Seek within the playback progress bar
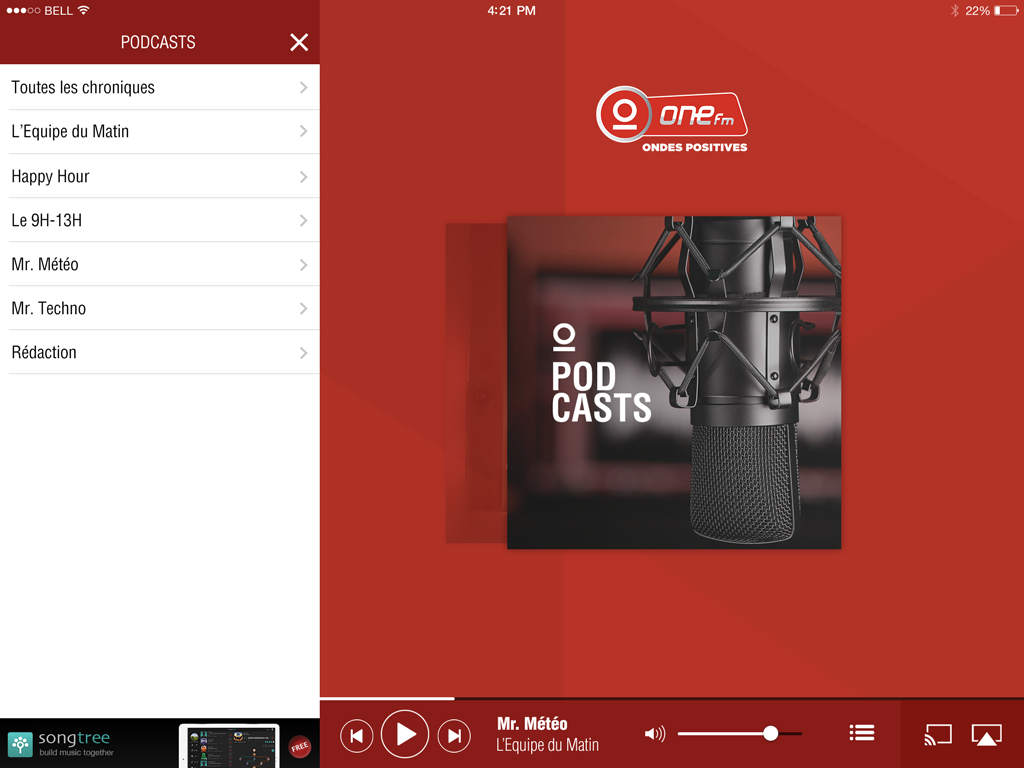1024x768 pixels. [x=672, y=698]
